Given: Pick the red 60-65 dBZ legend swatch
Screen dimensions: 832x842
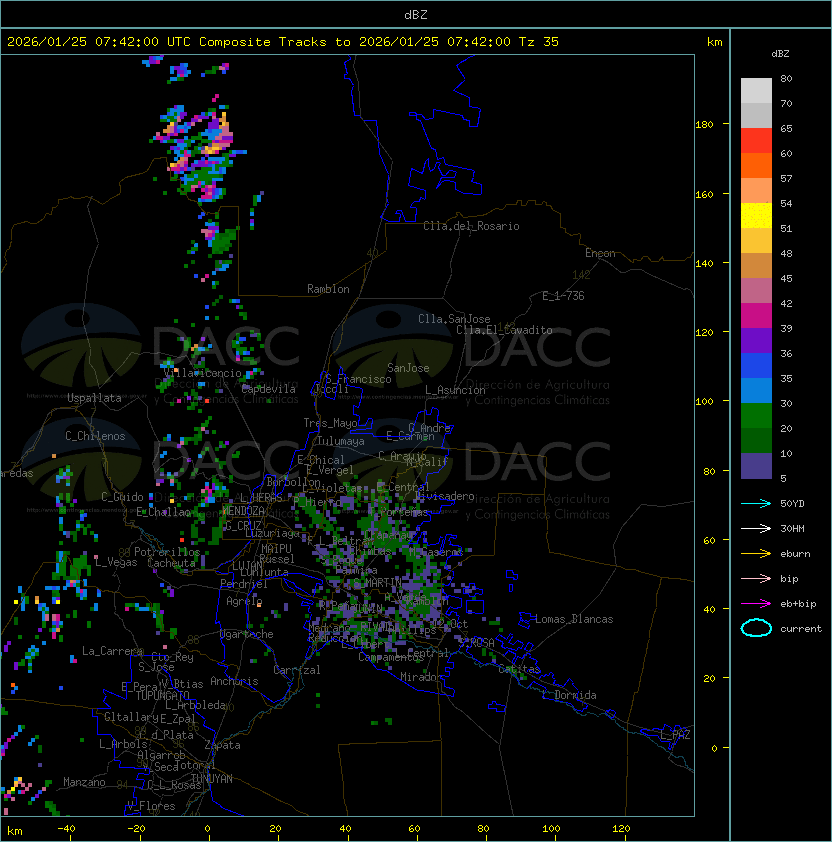Looking at the screenshot, I should [x=756, y=141].
